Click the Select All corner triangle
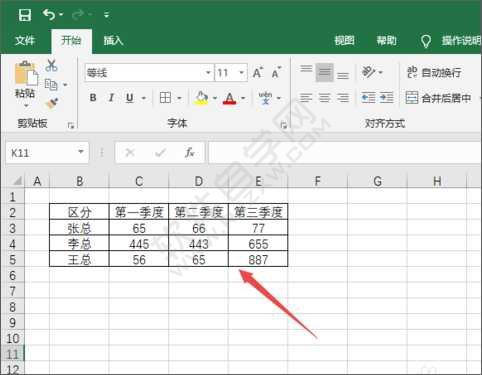The image size is (482, 375). point(17,181)
